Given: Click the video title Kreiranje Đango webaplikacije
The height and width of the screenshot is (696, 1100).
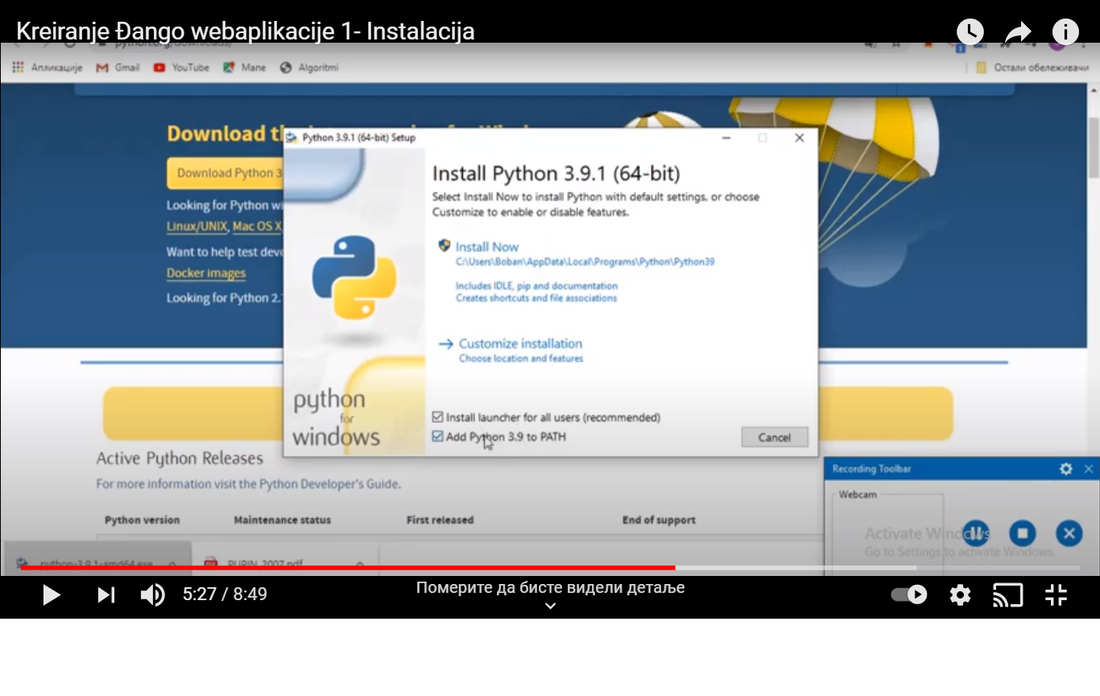Looking at the screenshot, I should pyautogui.click(x=245, y=32).
